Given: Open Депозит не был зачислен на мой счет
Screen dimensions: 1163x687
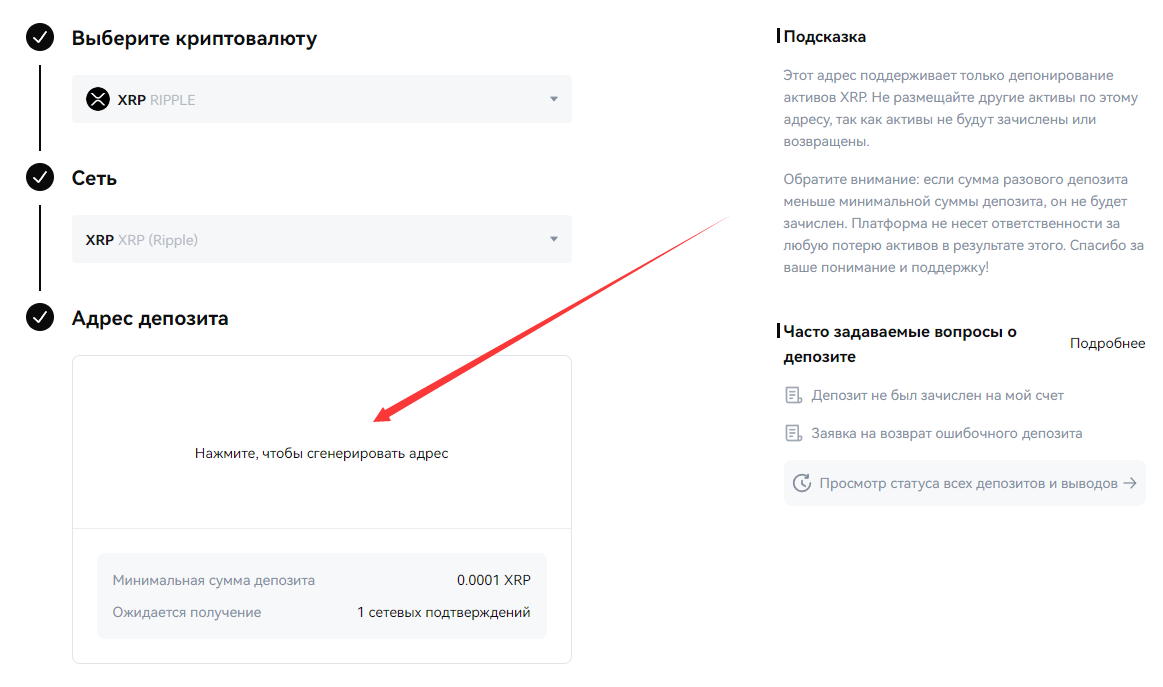Looking at the screenshot, I should pos(937,395).
